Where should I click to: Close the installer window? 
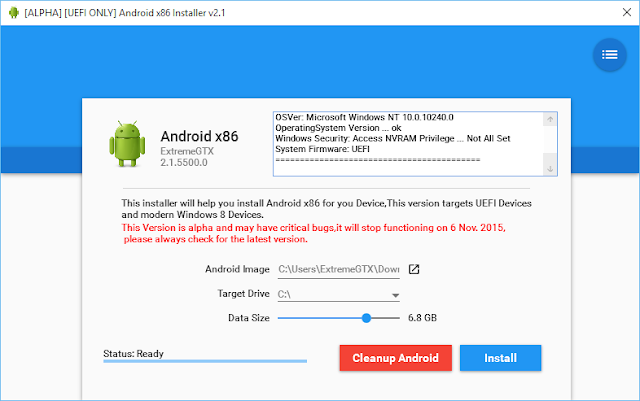pyautogui.click(x=627, y=13)
